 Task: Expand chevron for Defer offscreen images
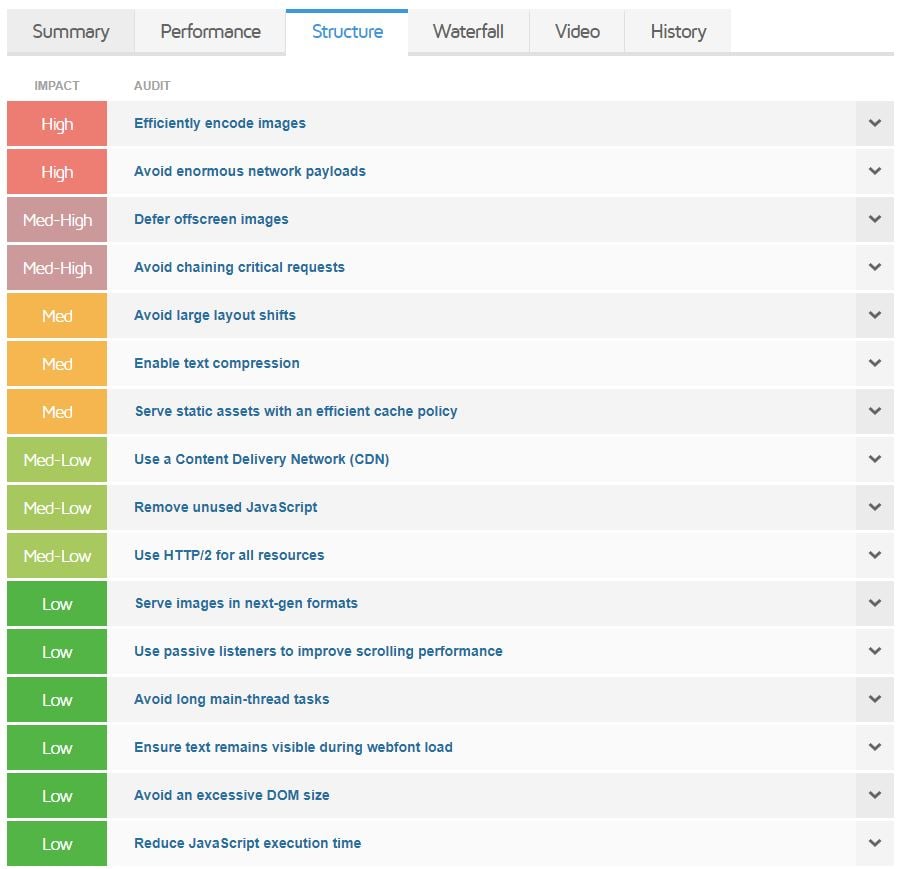(874, 219)
